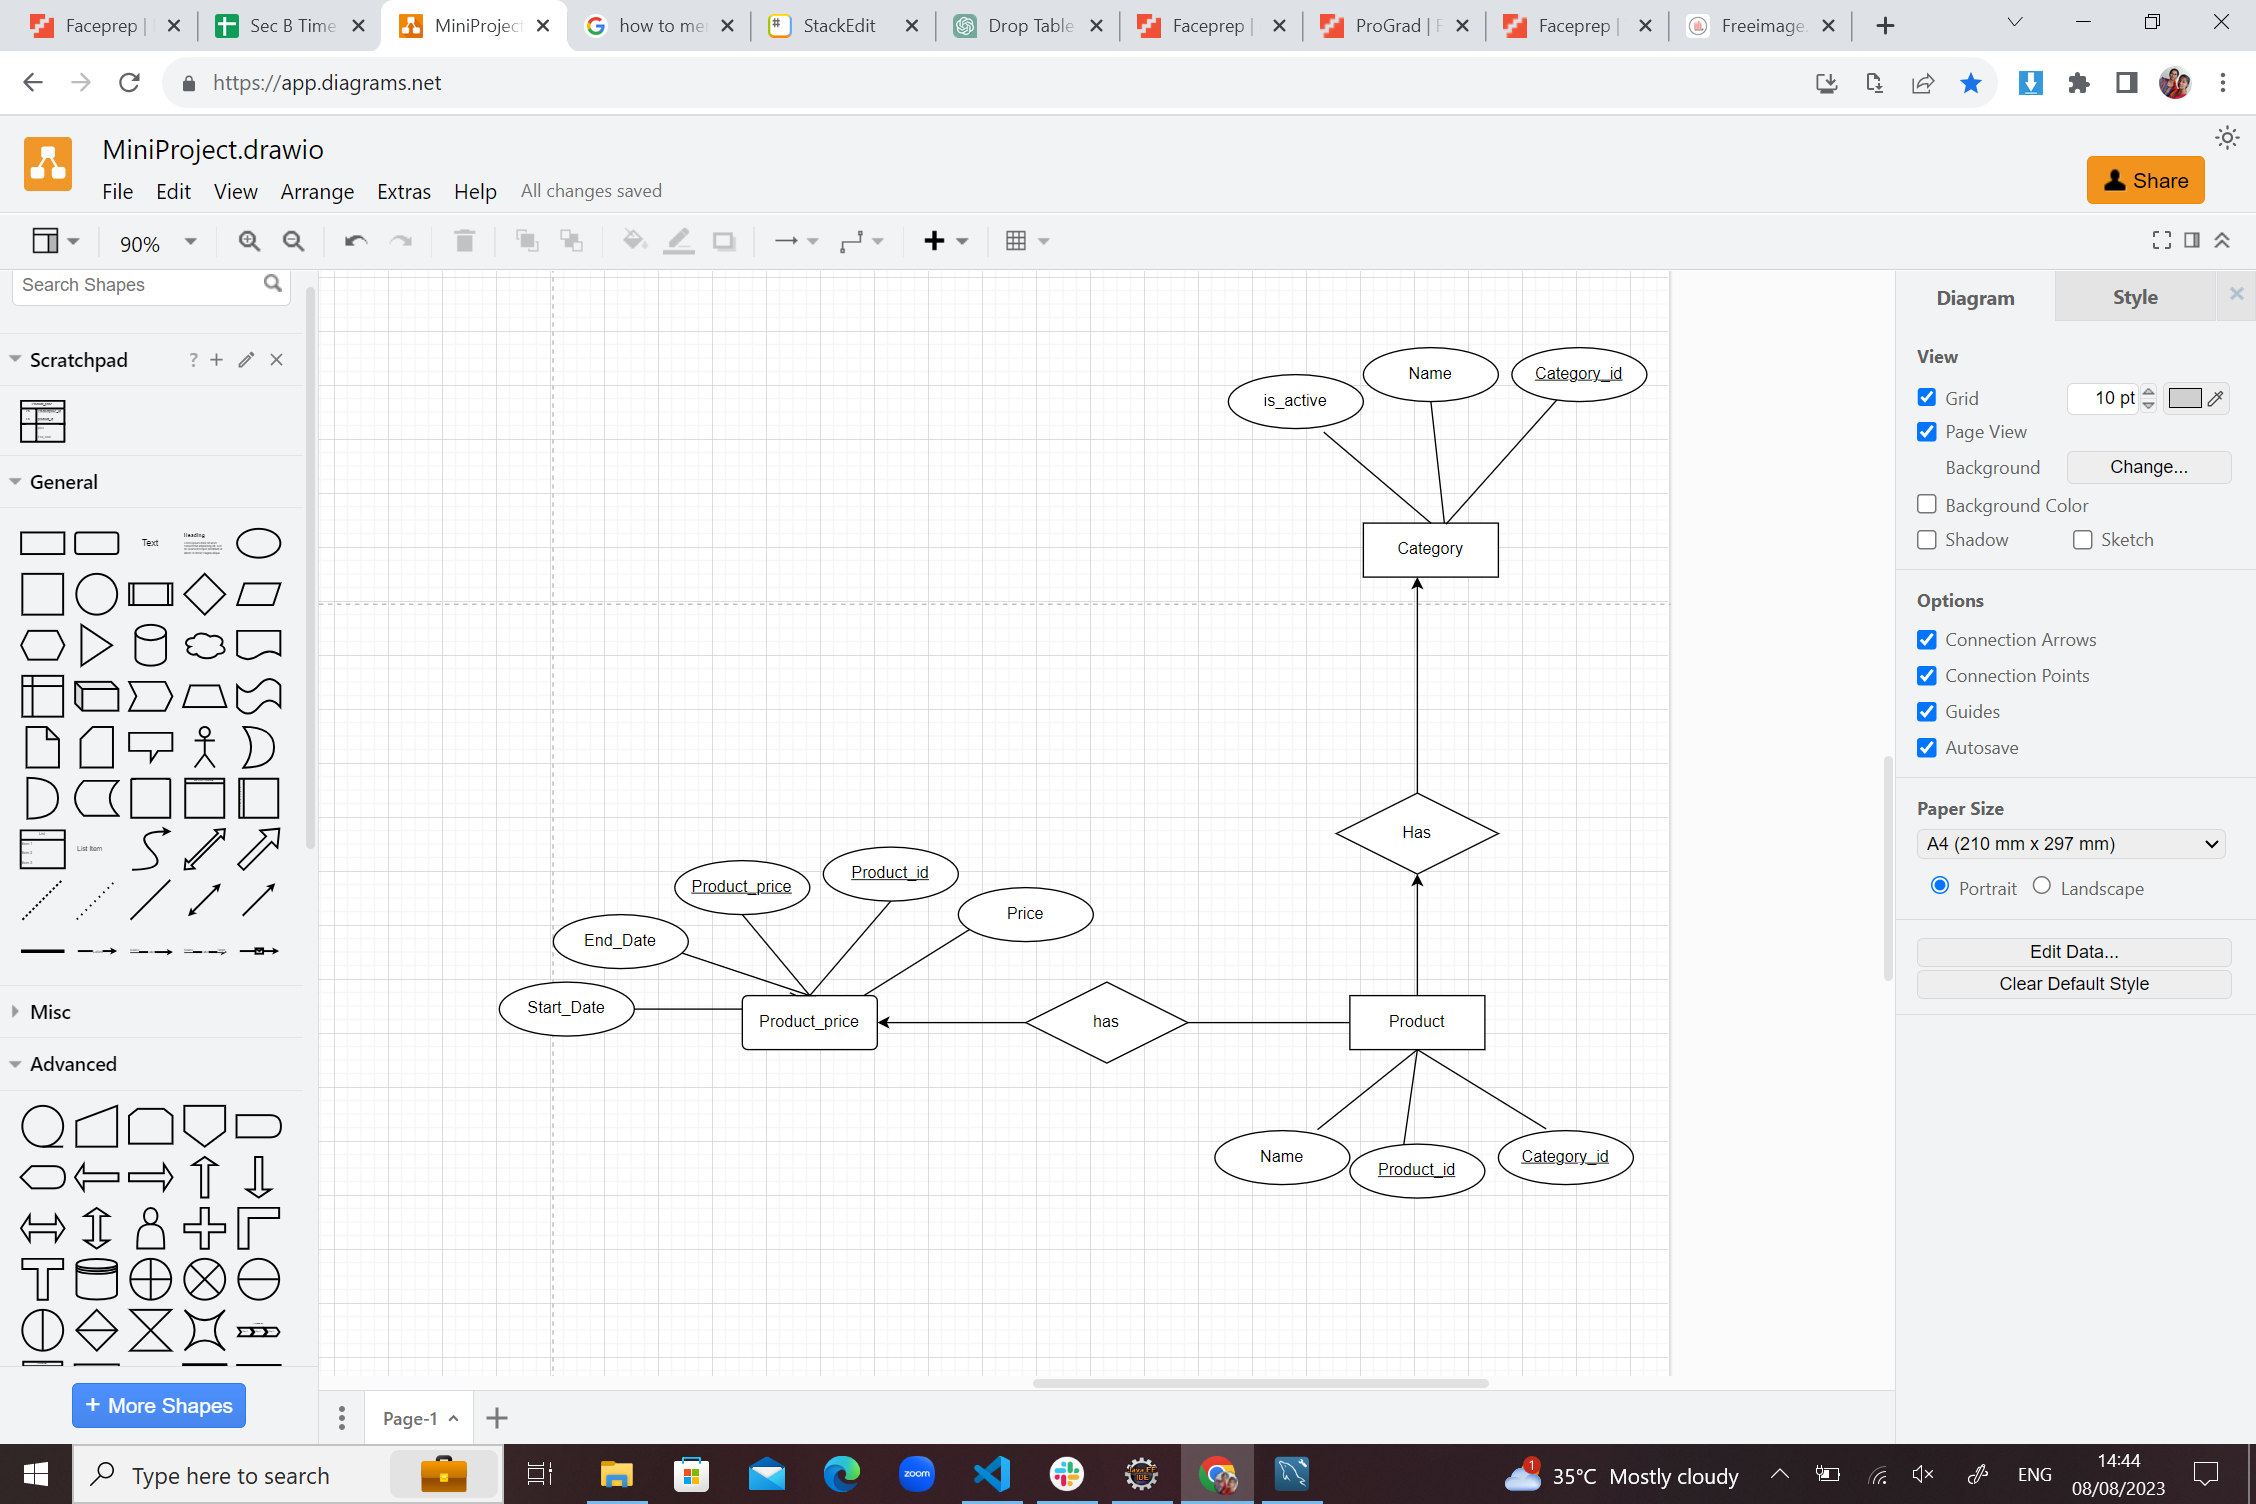Open the 90% zoom level dropdown
Screen dimensions: 2256x1504
coord(157,243)
